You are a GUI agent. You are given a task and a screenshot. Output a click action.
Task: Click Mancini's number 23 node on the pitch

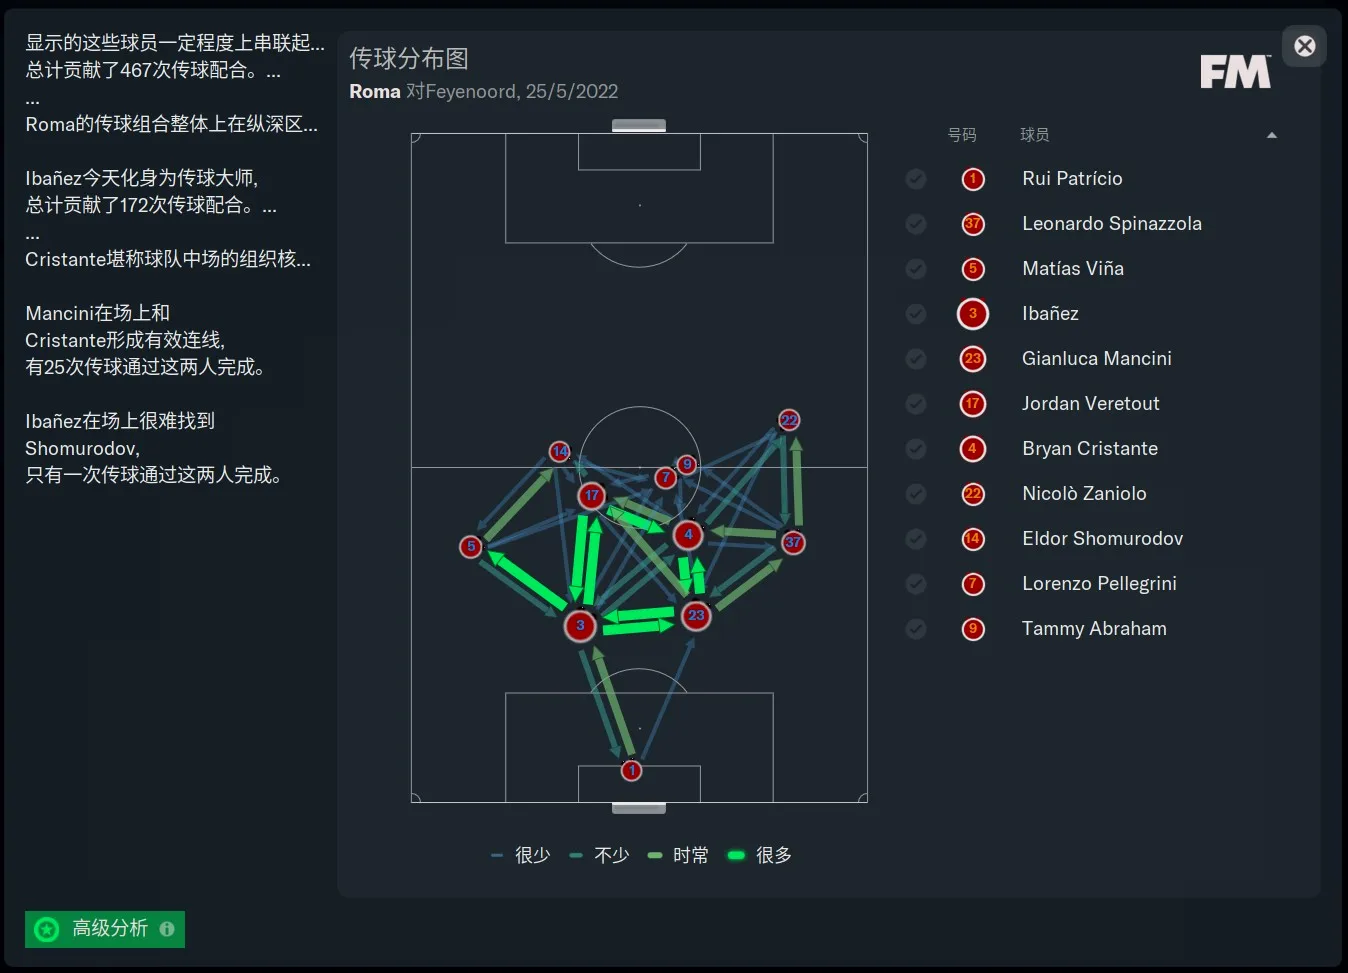(x=696, y=615)
